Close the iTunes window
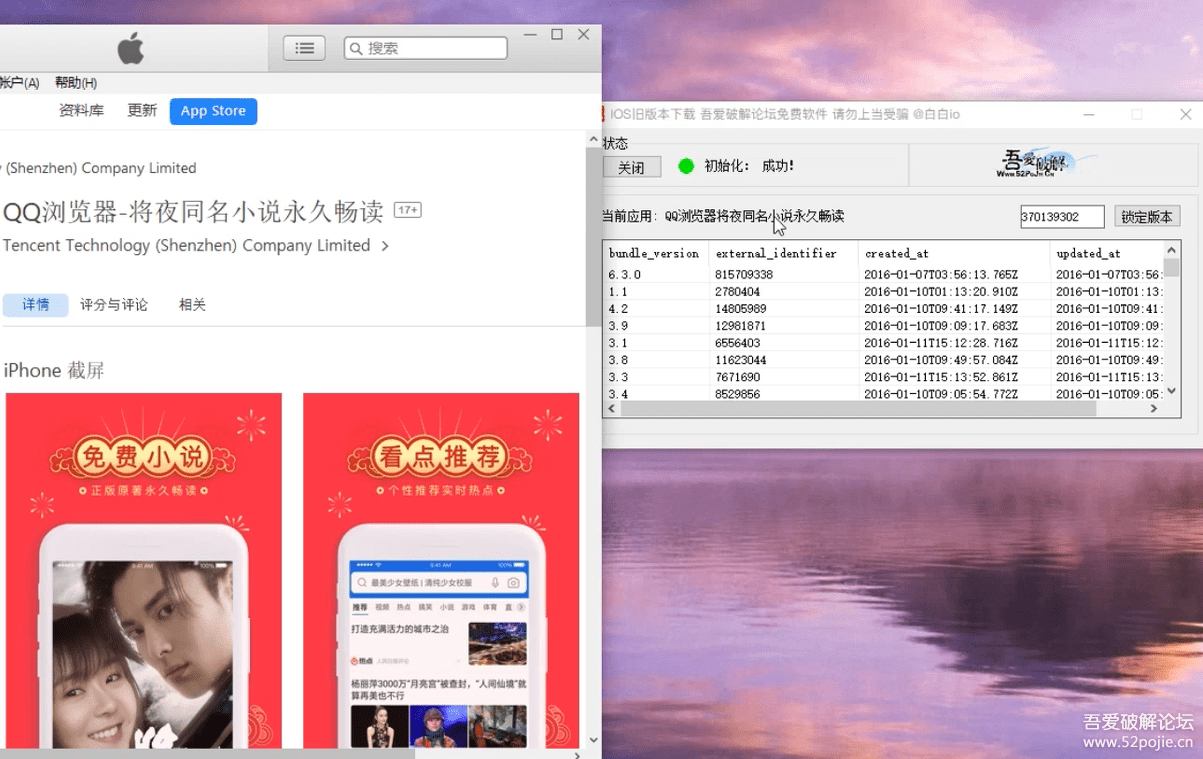This screenshot has width=1203, height=759. (x=584, y=35)
